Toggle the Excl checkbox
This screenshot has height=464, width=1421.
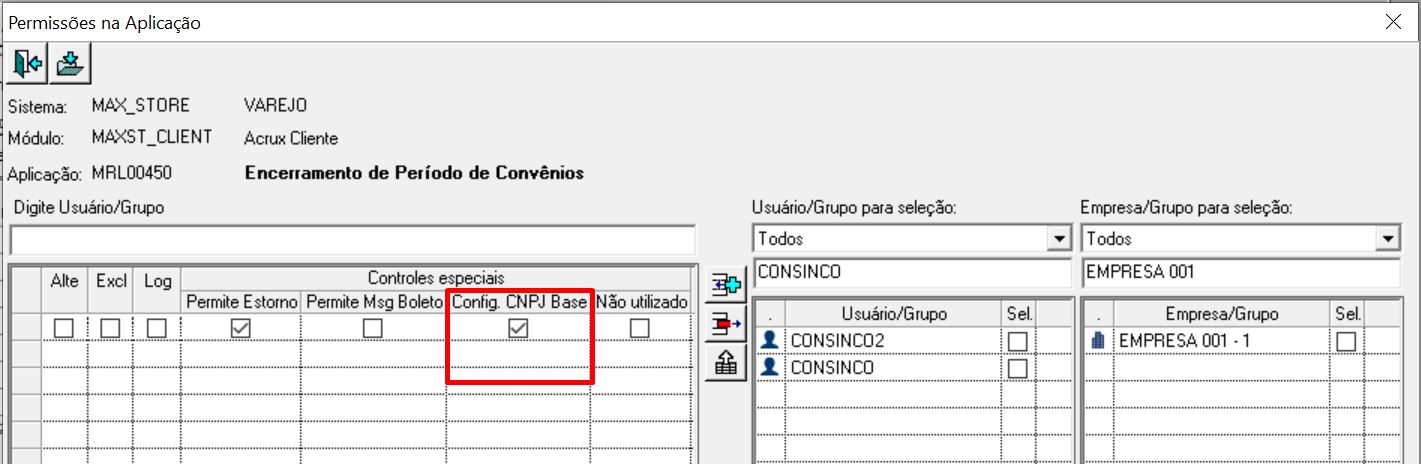pyautogui.click(x=110, y=328)
